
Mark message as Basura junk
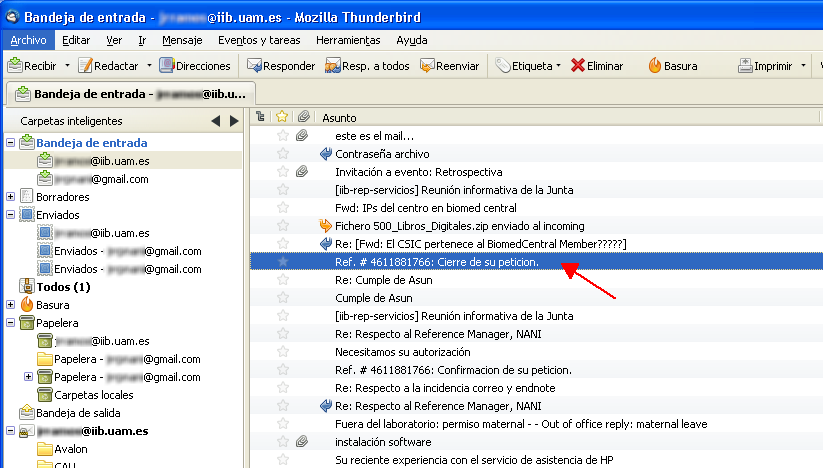[x=672, y=66]
